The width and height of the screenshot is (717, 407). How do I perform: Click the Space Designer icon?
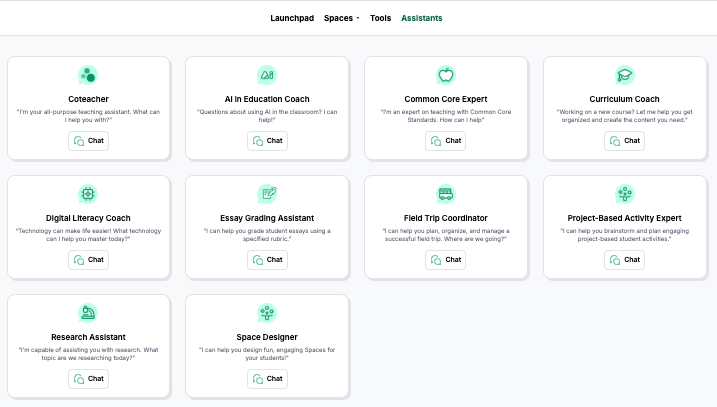pos(267,313)
